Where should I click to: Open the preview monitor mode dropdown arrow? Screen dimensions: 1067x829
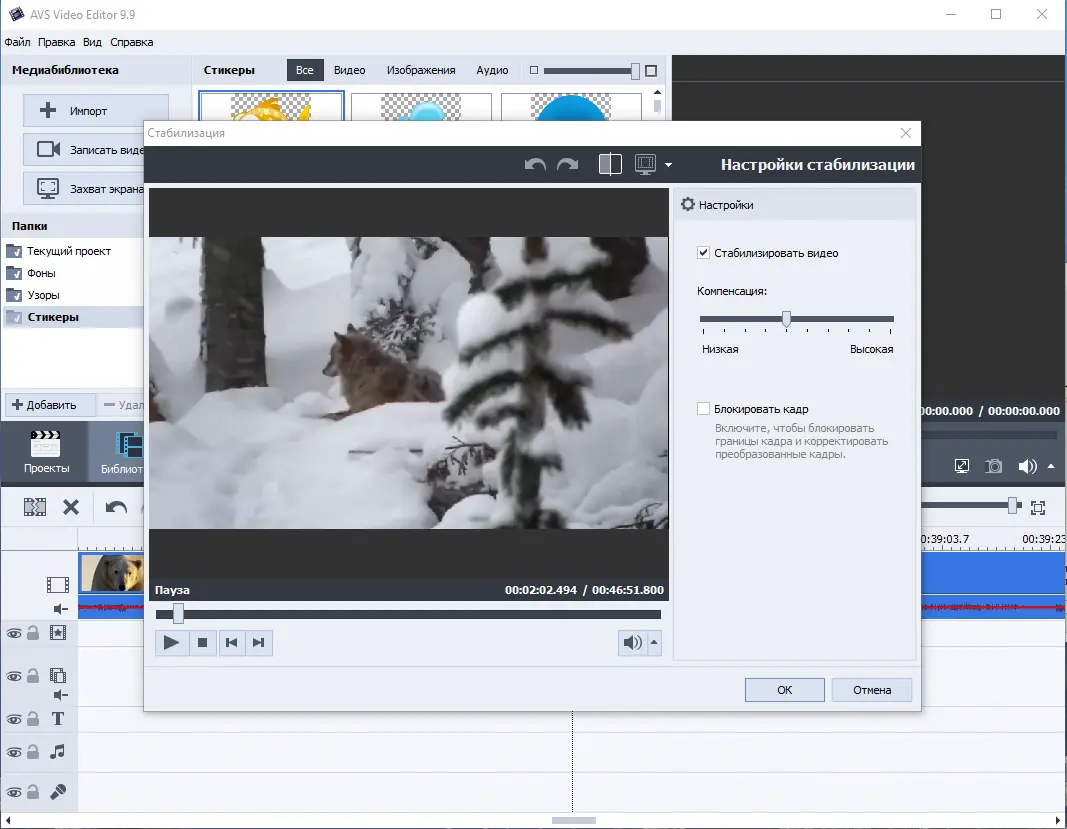click(668, 166)
